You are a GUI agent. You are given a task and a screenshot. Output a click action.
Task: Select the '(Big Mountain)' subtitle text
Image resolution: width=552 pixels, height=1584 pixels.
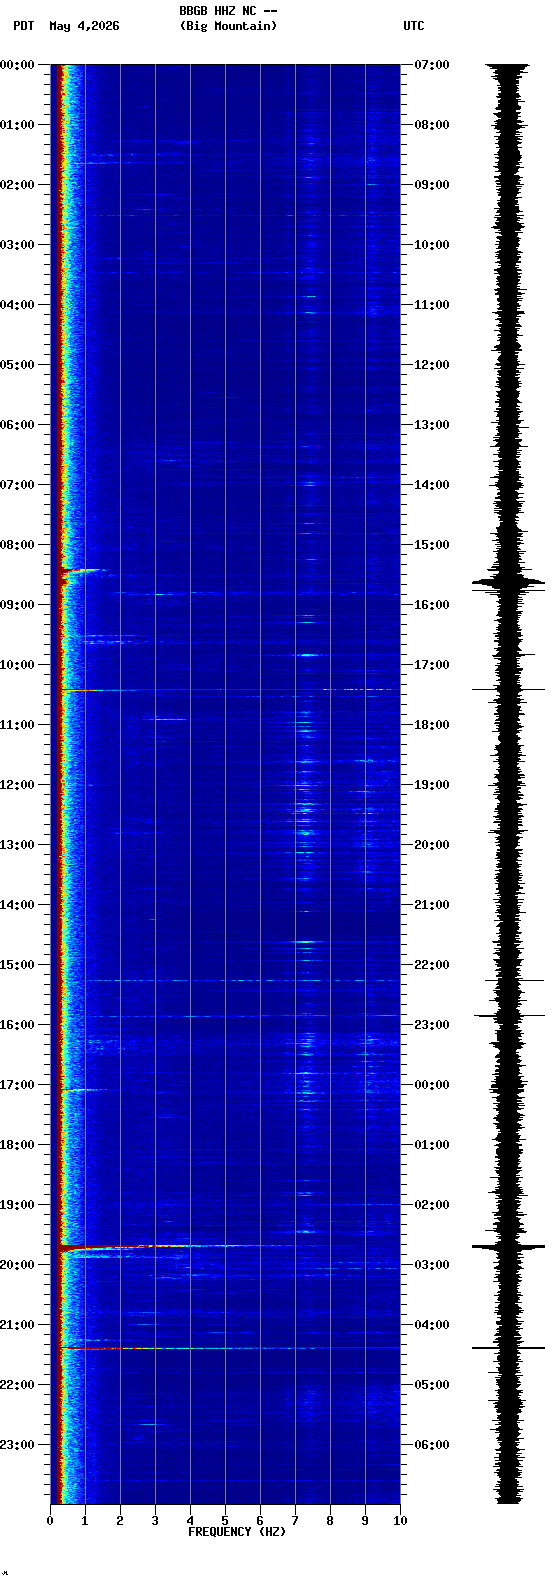[x=228, y=26]
